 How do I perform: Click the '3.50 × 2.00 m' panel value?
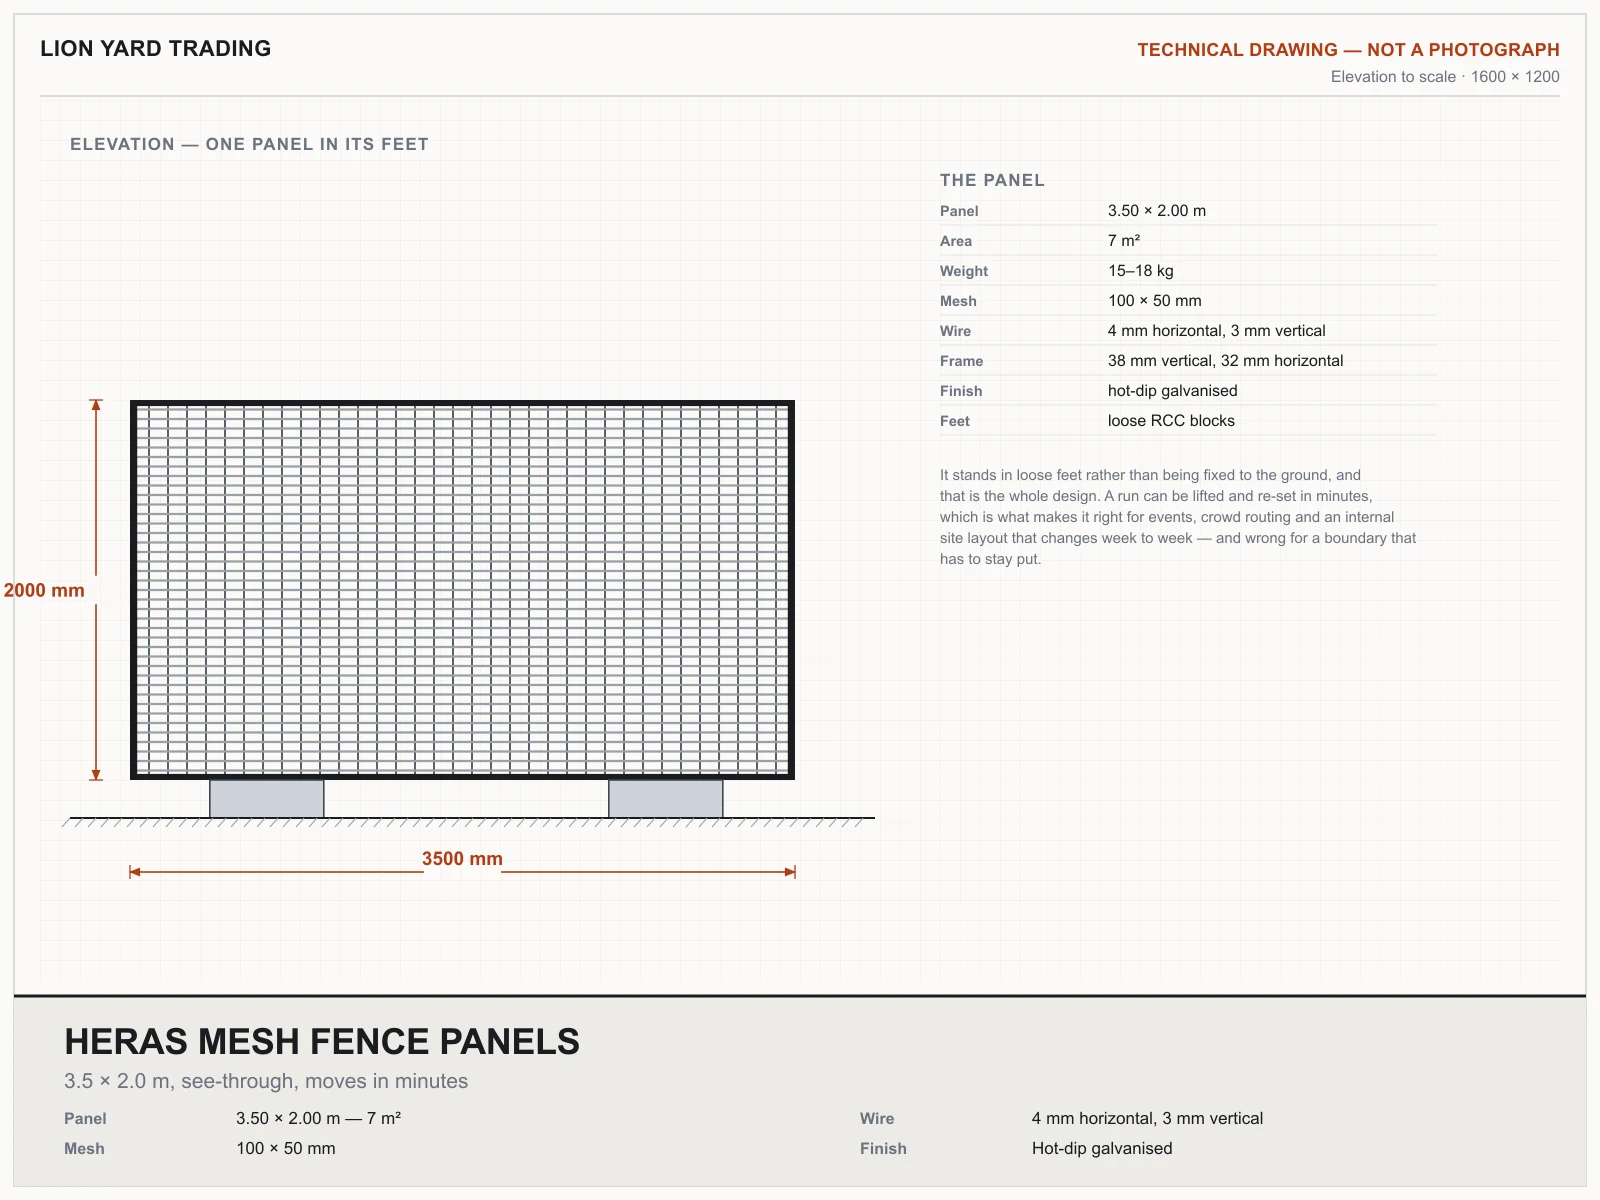tap(1157, 211)
